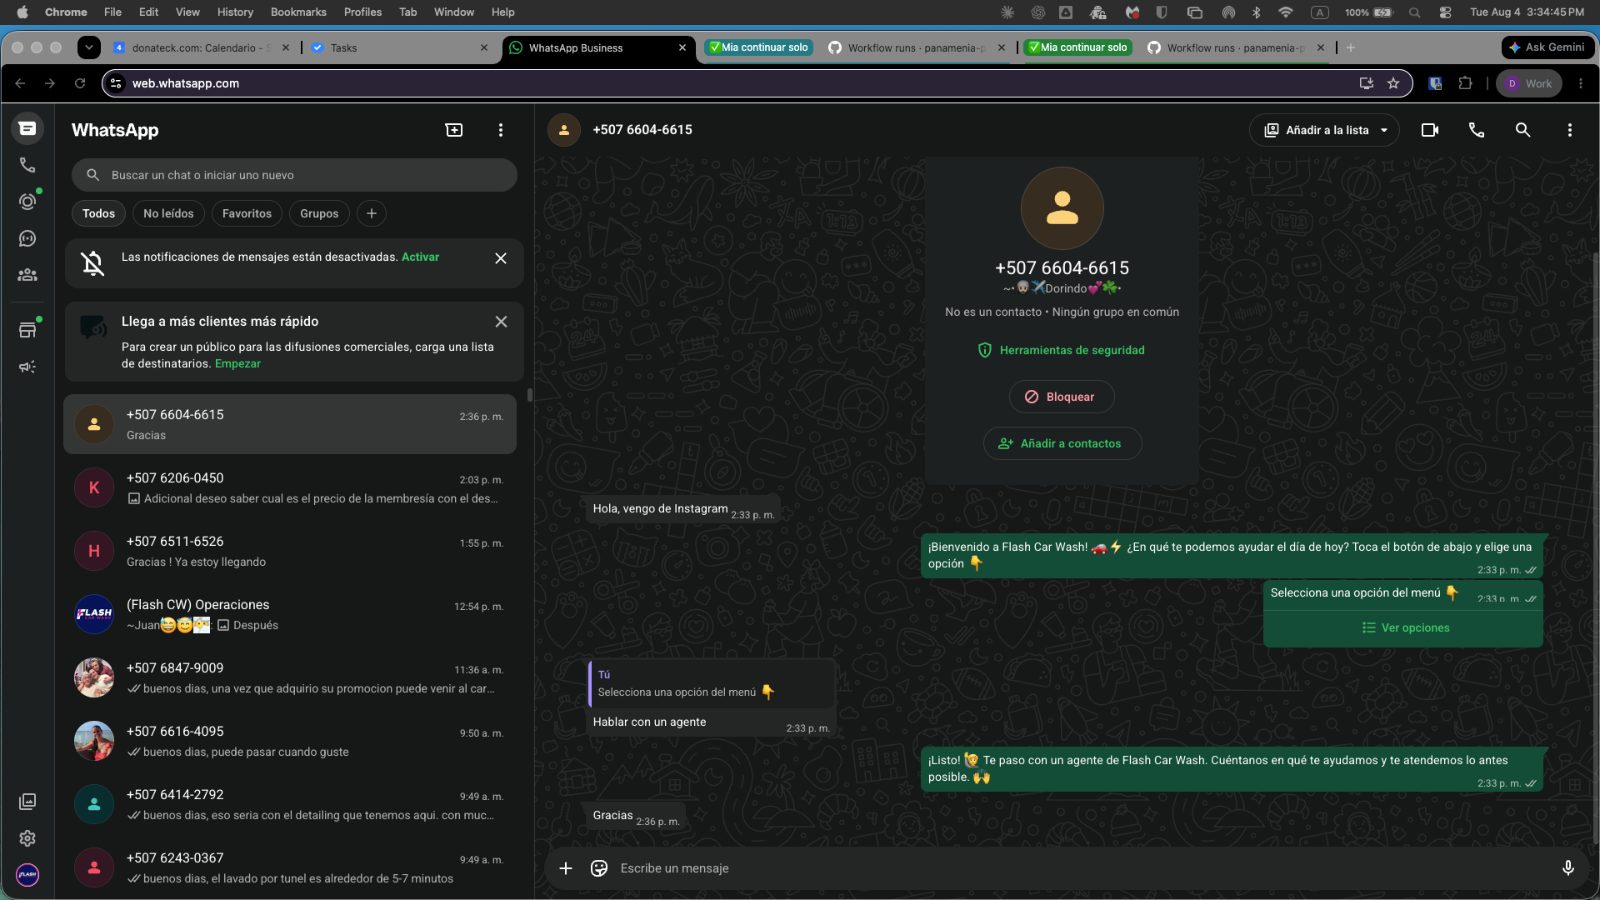This screenshot has width=1600, height=900.
Task: Open Spotlight search in the menu bar
Action: tap(1414, 12)
